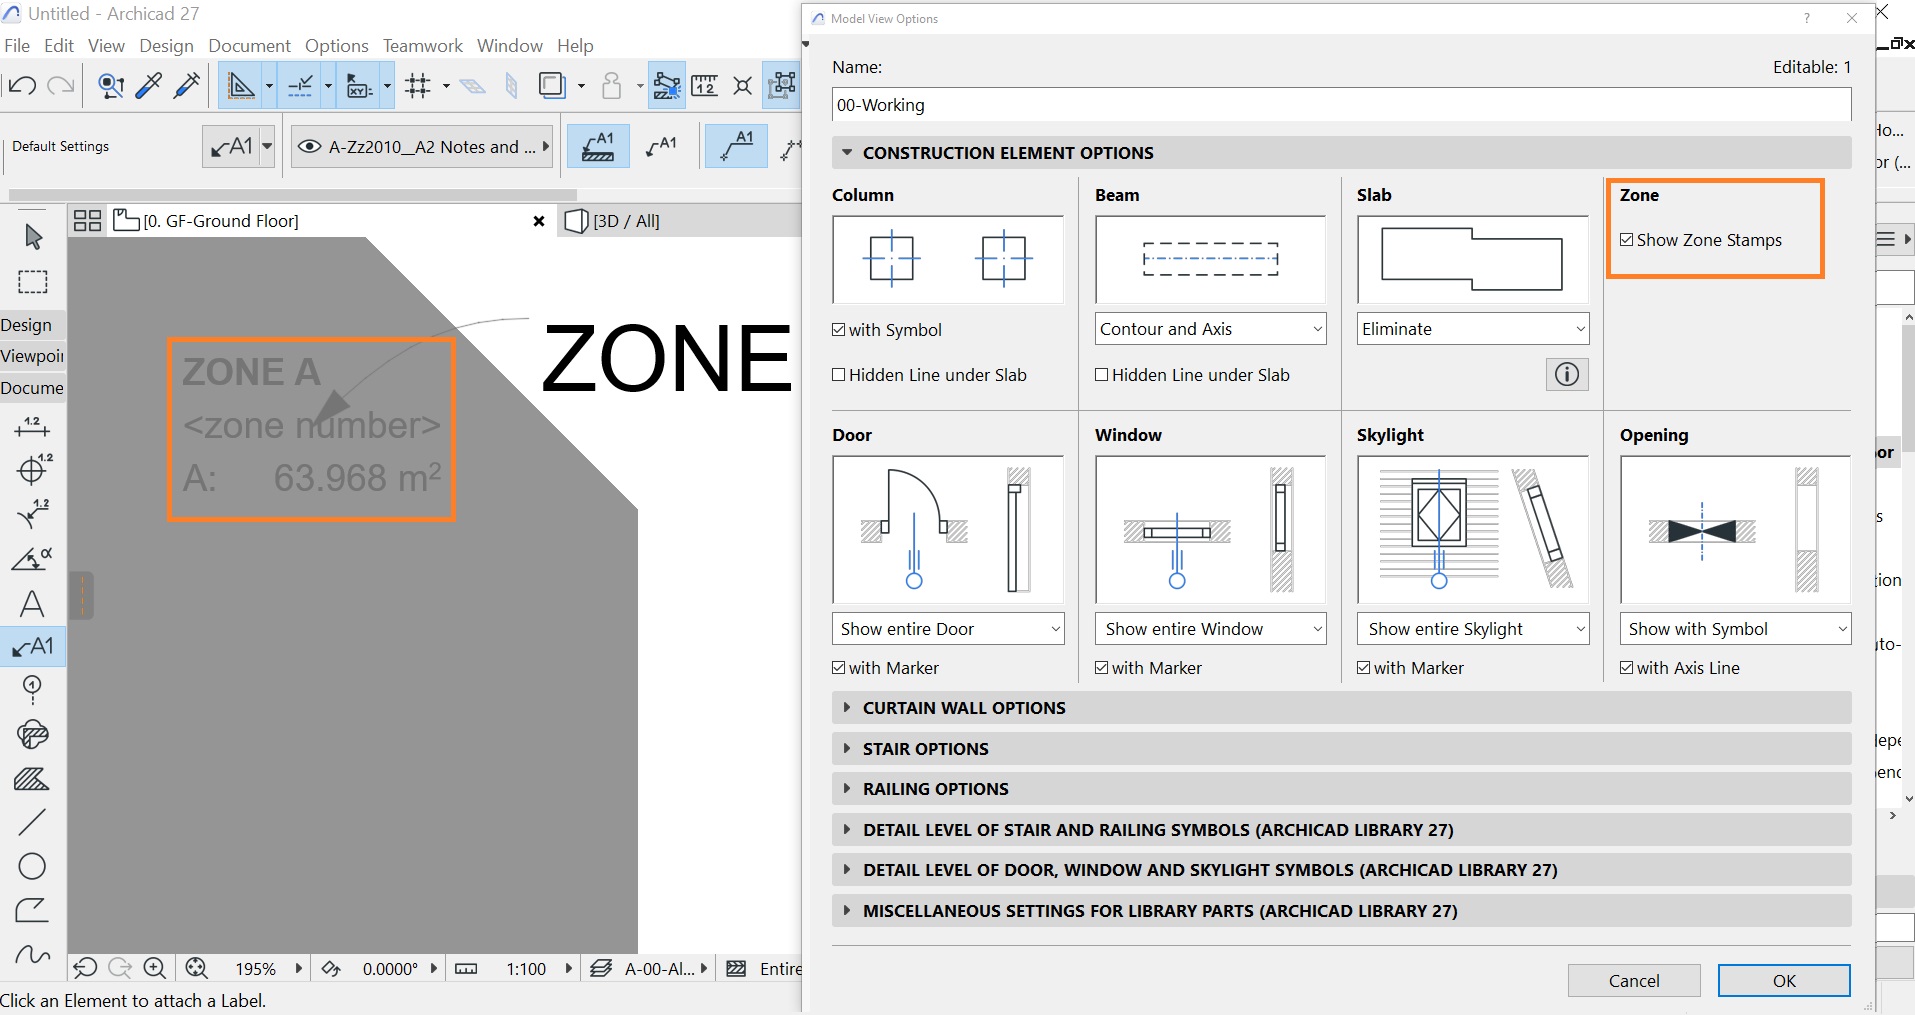
Task: Click the Name field 00-Working
Action: pos(1341,105)
